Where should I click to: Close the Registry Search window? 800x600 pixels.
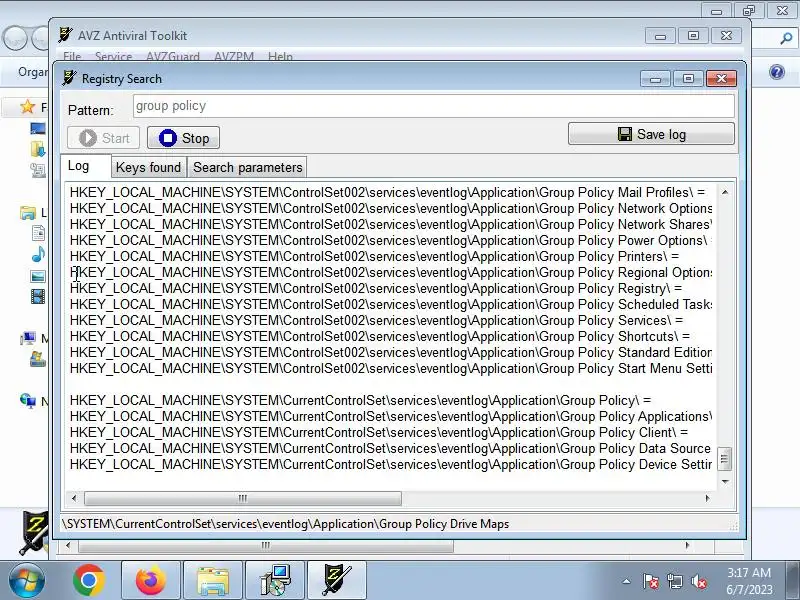[x=721, y=79]
